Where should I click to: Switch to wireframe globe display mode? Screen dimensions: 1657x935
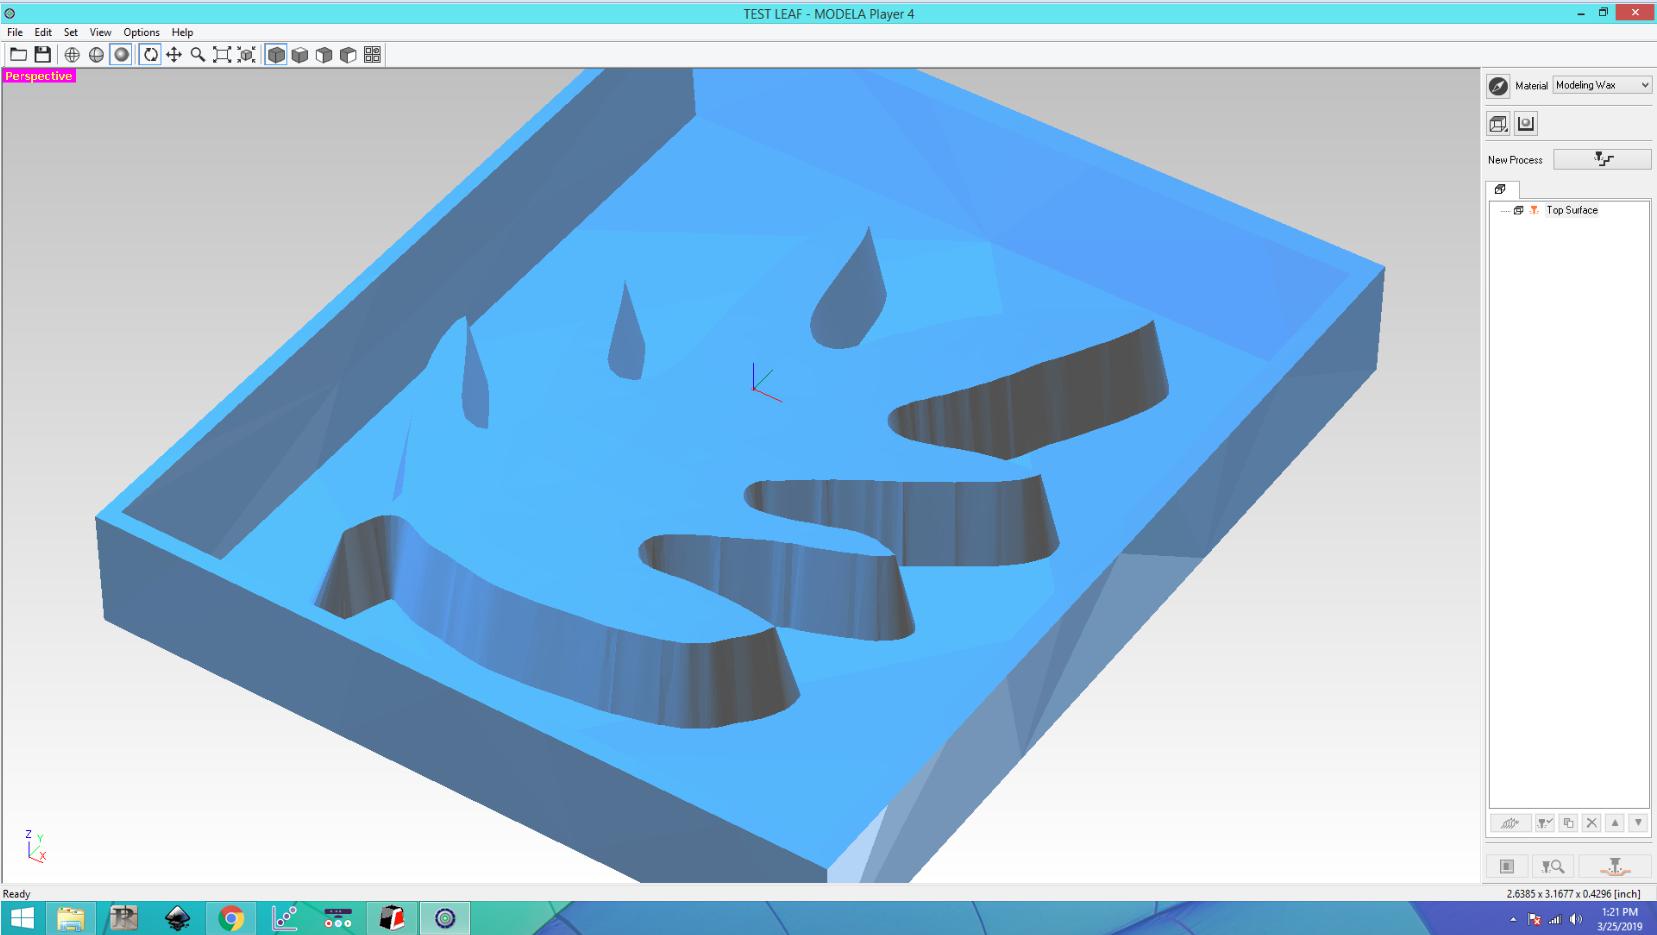pyautogui.click(x=72, y=55)
